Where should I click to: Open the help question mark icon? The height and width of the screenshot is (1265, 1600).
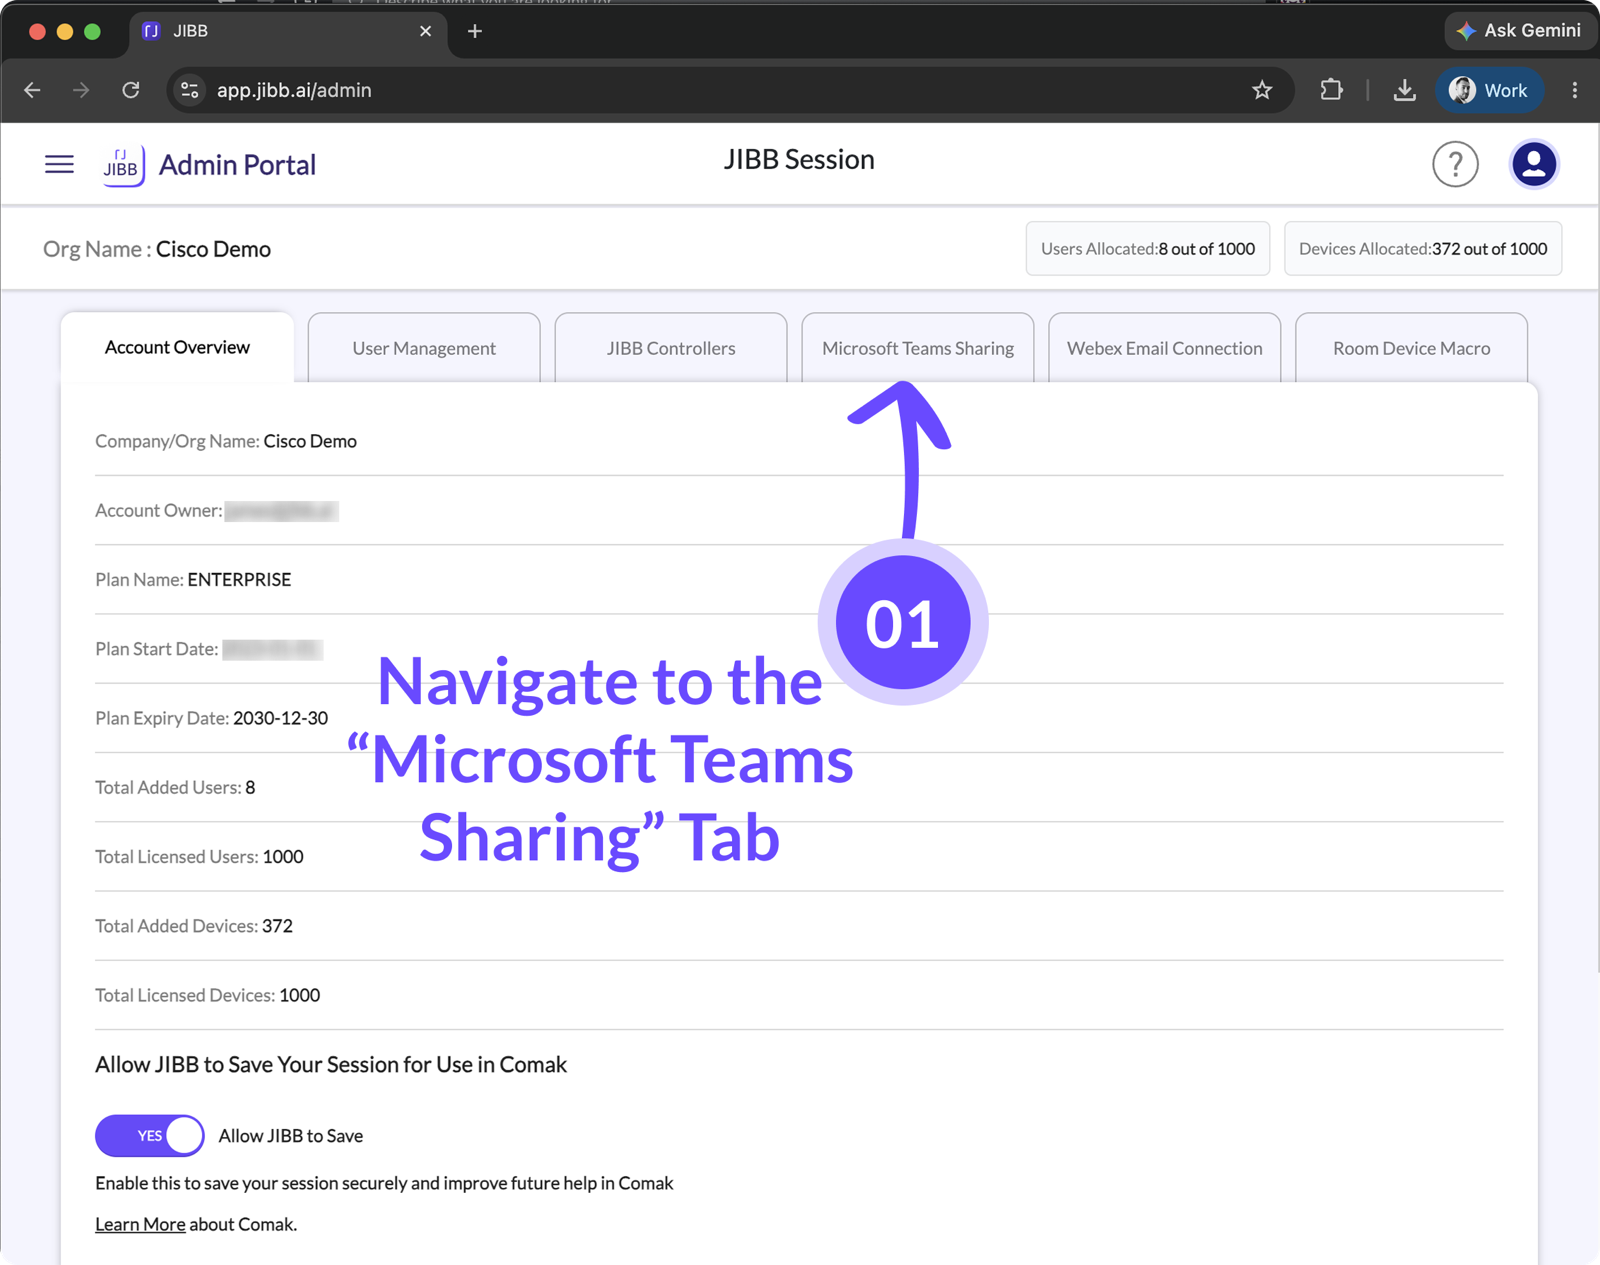click(x=1455, y=164)
